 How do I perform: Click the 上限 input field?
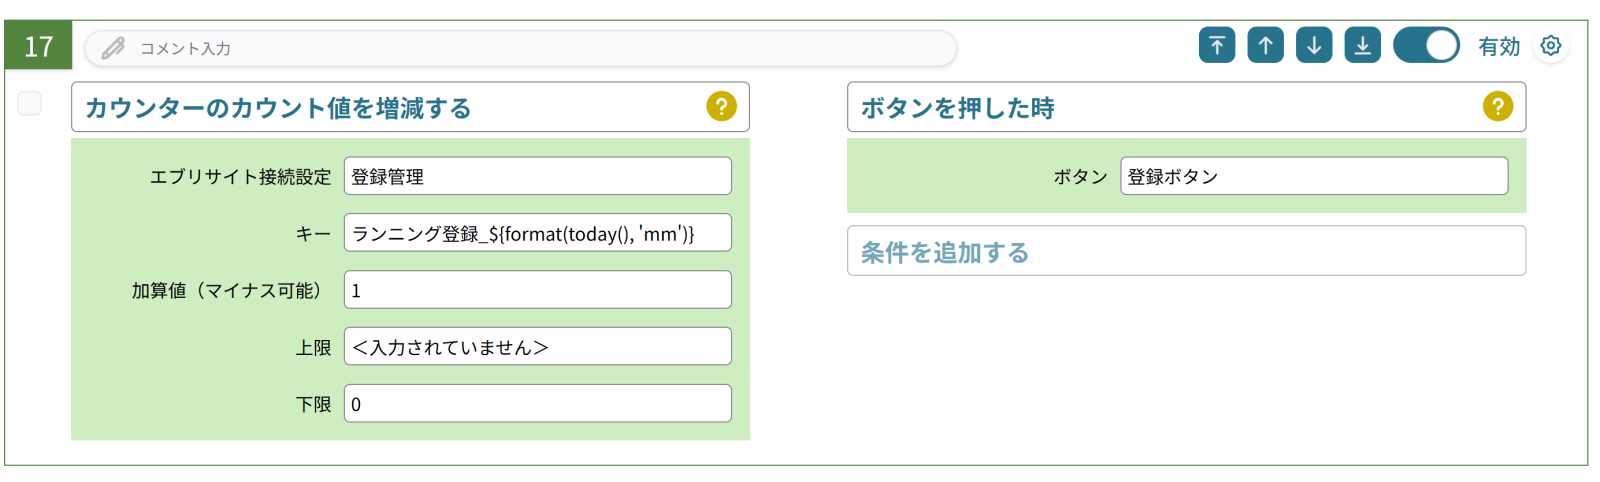[537, 347]
